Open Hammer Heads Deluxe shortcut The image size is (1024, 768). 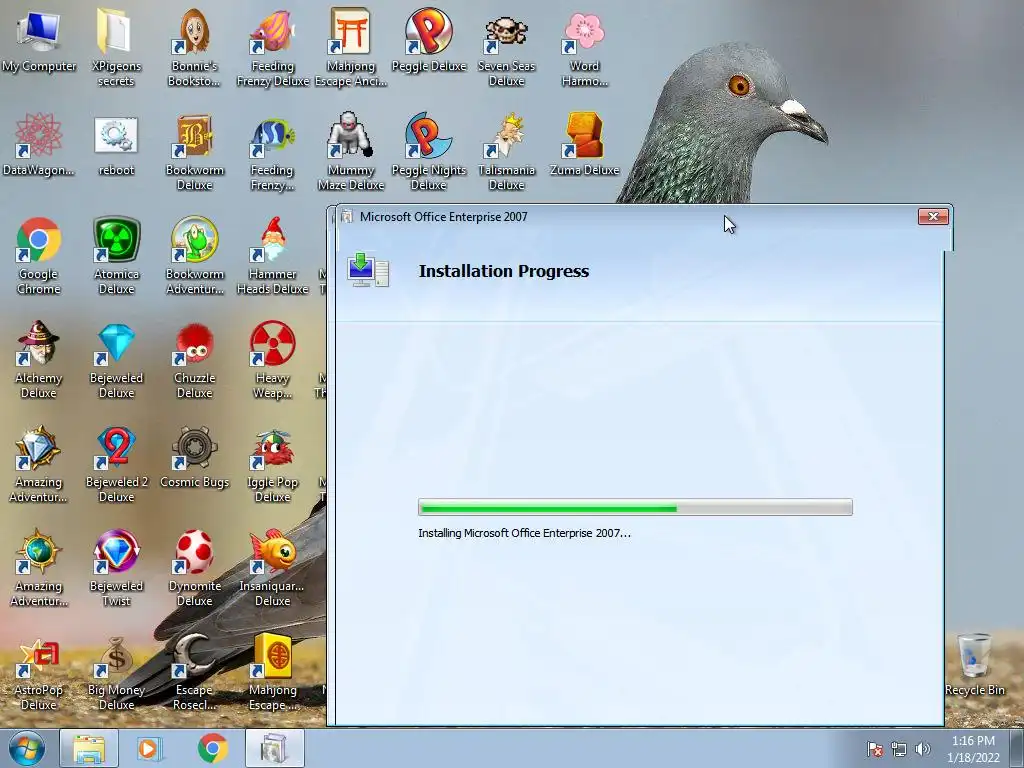click(x=272, y=256)
